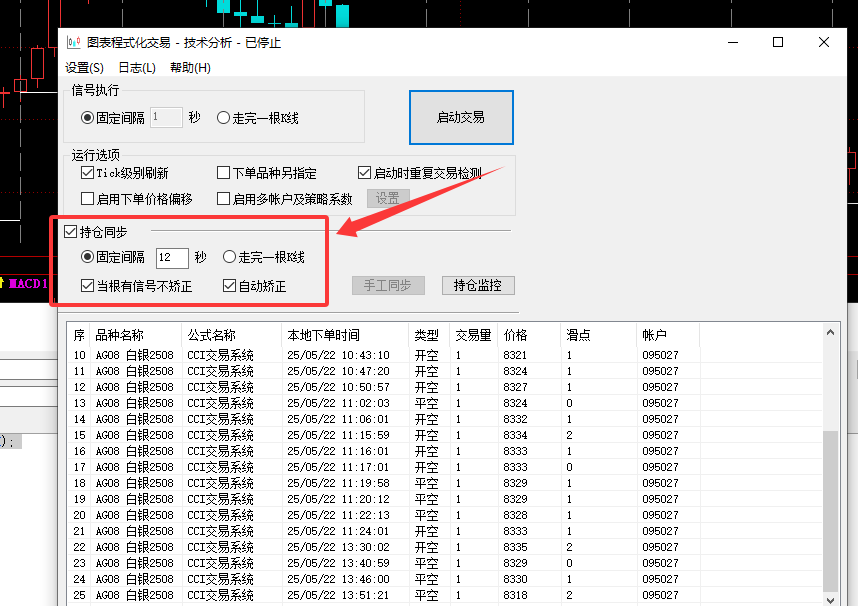Click the 持仓监控 button

point(478,285)
